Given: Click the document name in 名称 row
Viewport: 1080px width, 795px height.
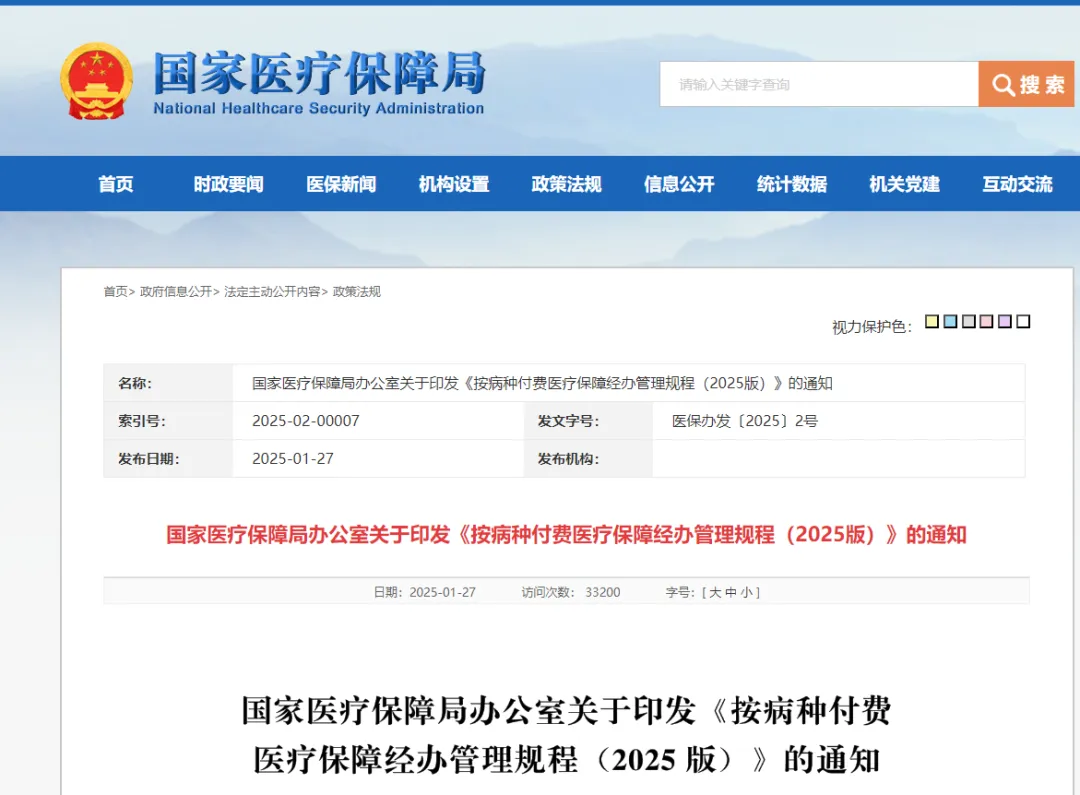Looking at the screenshot, I should pyautogui.click(x=542, y=383).
